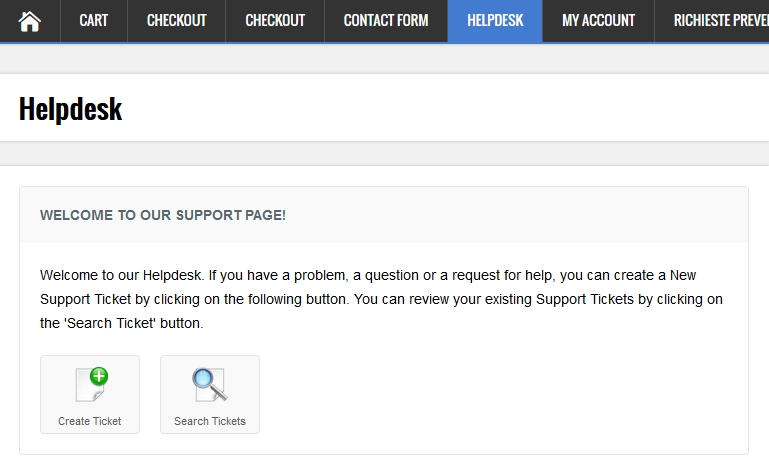Open the Cart menu item
The width and height of the screenshot is (769, 471).
coord(94,21)
